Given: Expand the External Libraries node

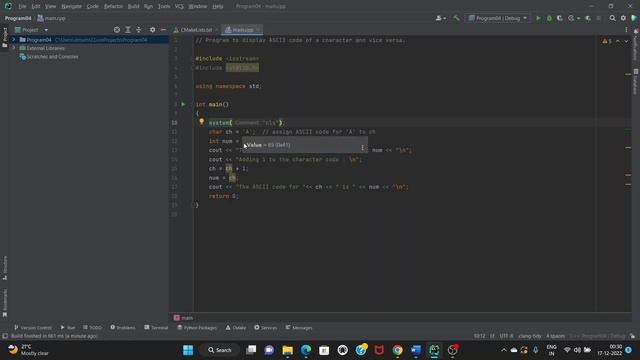Looking at the screenshot, I should pos(13,48).
